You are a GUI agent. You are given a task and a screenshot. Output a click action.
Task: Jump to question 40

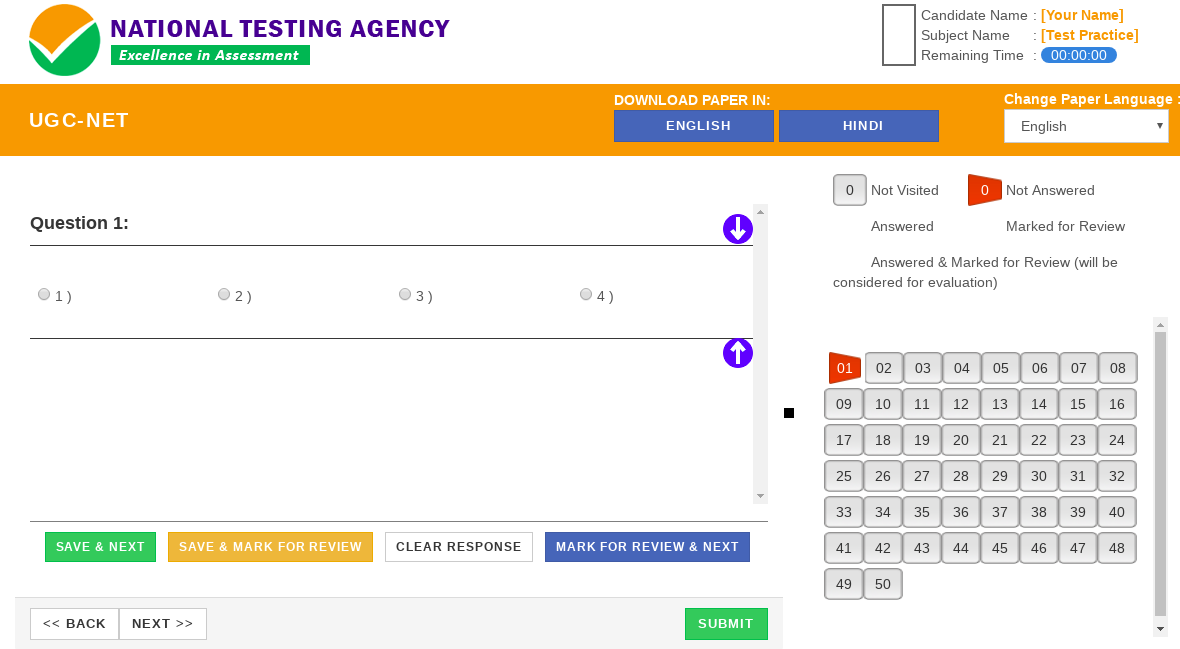(x=1117, y=512)
